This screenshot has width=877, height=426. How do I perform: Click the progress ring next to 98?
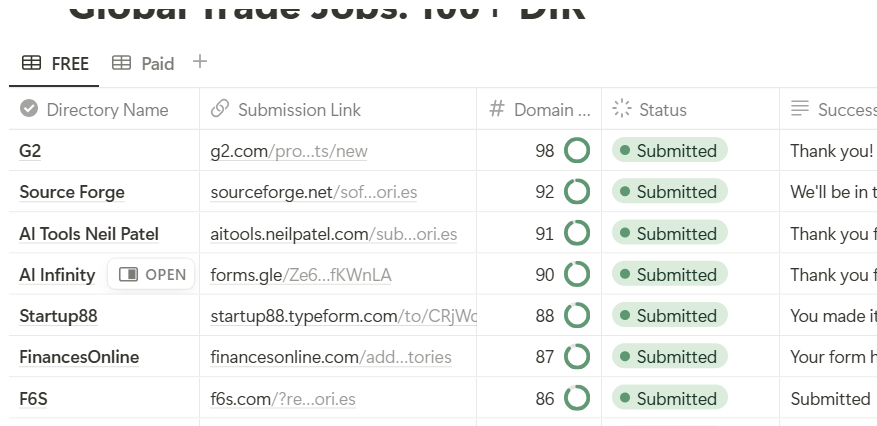[x=577, y=150]
